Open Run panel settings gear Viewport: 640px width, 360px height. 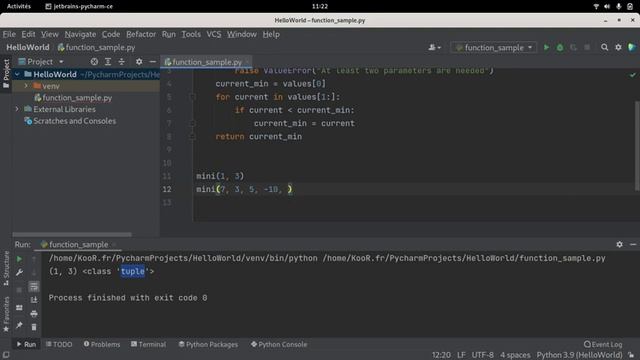click(619, 244)
